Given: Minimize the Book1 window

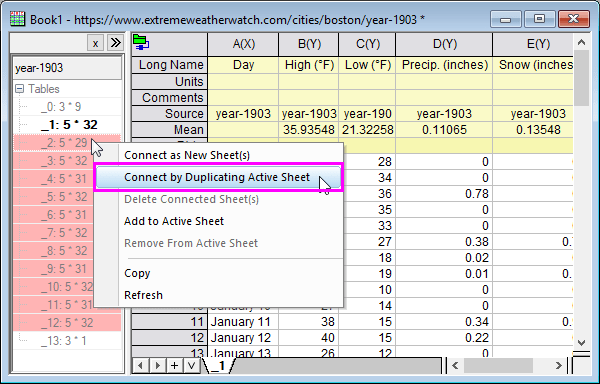Looking at the screenshot, I should click(505, 19).
